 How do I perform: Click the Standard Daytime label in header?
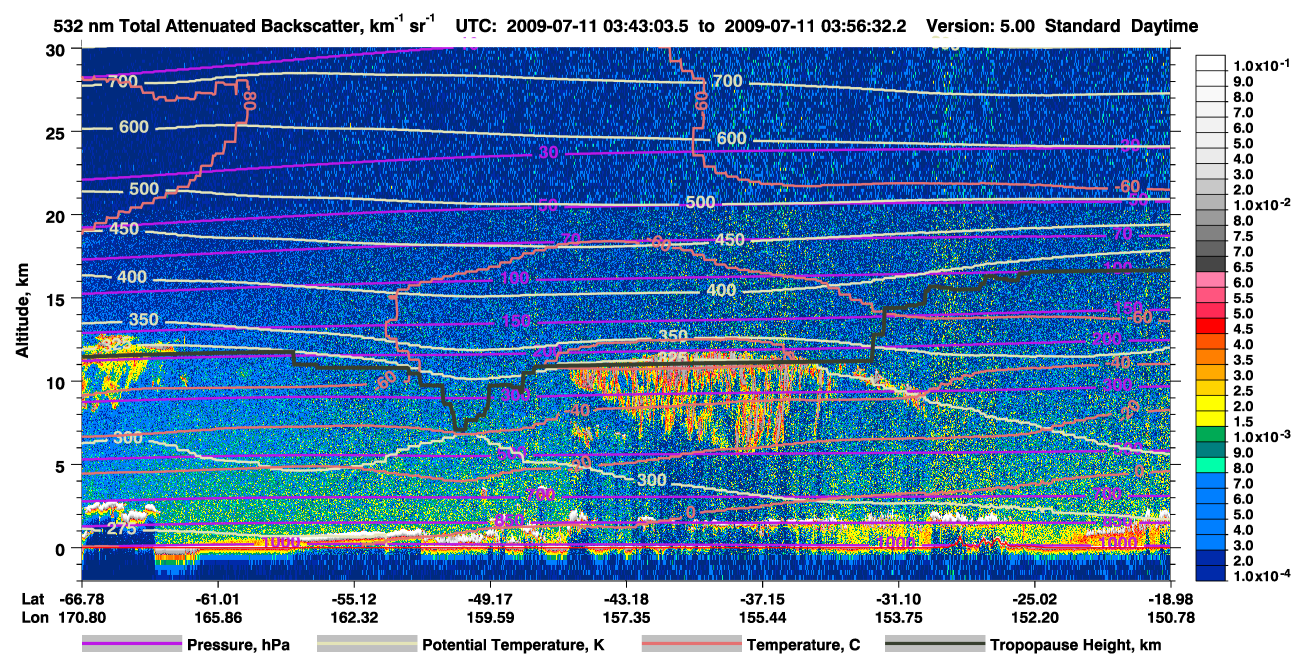[x=1121, y=26]
